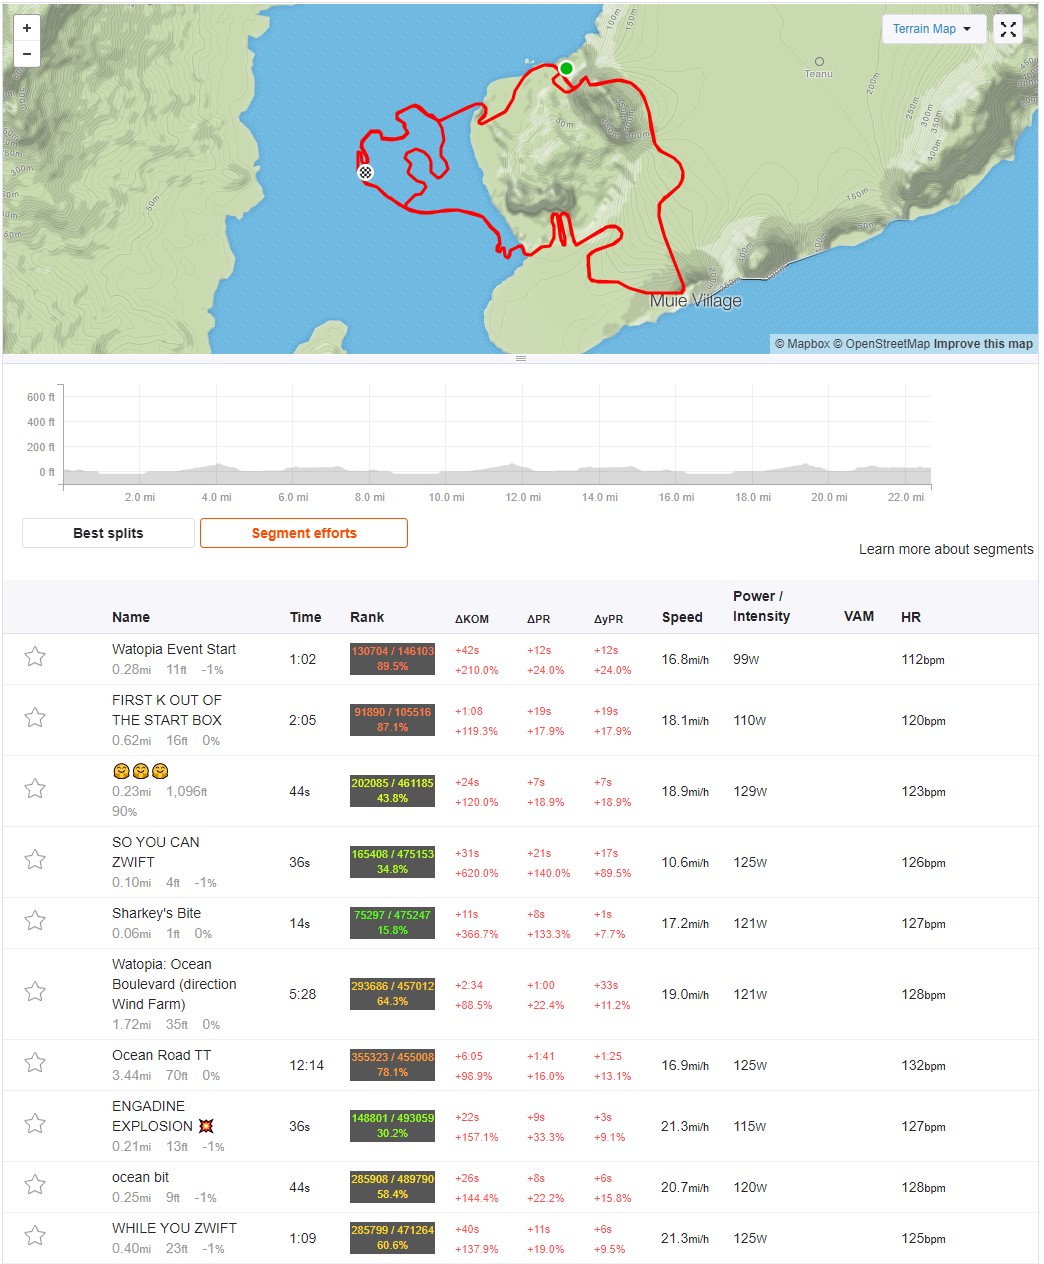Image resolution: width=1044 pixels, height=1264 pixels.
Task: Click the ΔKOM column header
Action: pyautogui.click(x=472, y=619)
